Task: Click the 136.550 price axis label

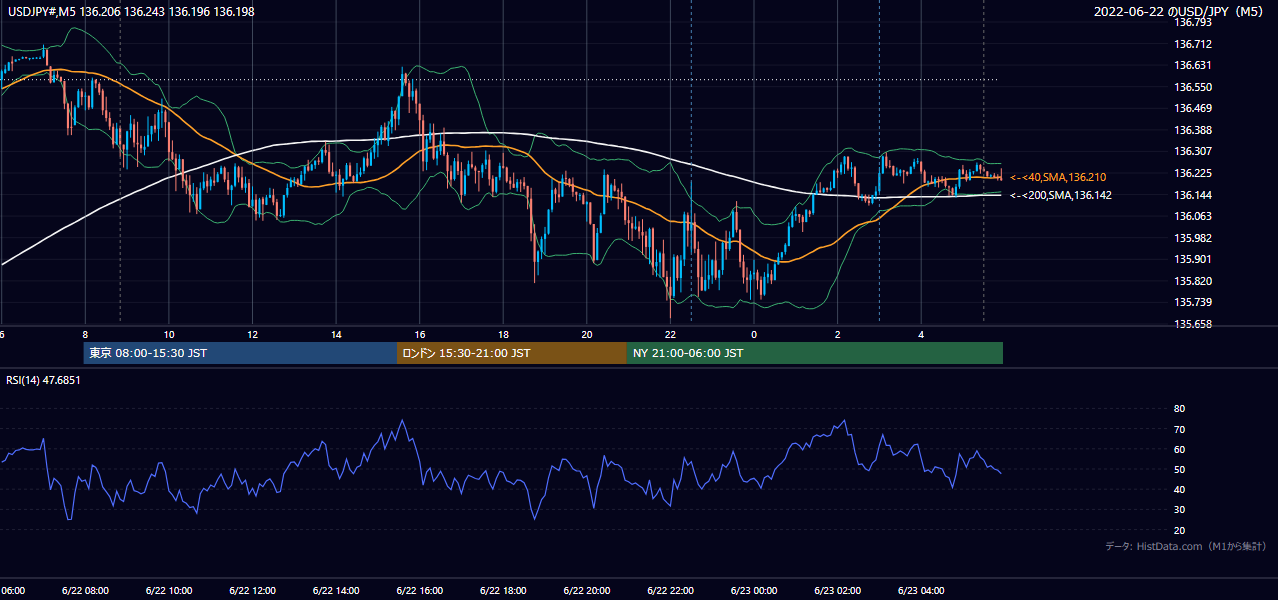Action: coord(1194,87)
